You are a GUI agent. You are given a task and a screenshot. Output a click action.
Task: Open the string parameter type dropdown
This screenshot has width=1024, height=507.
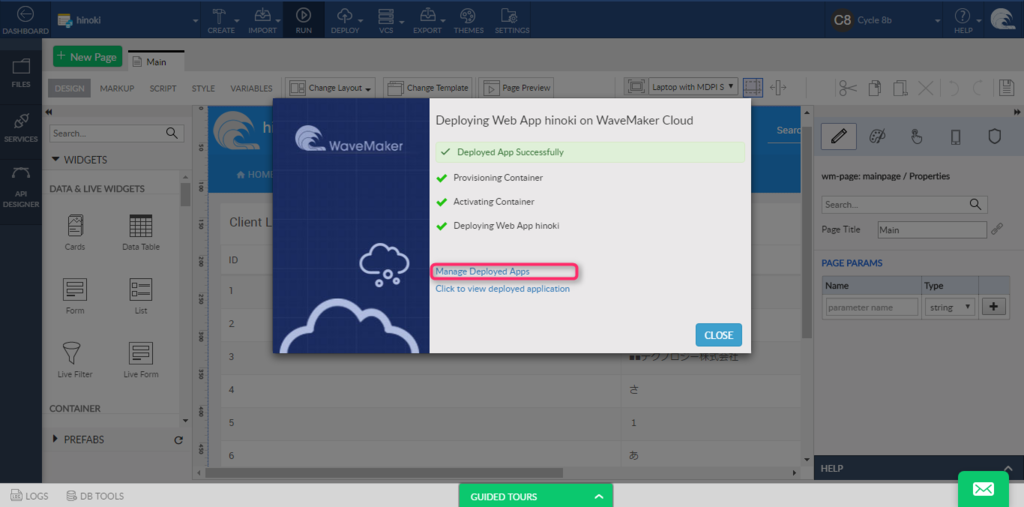(x=950, y=307)
